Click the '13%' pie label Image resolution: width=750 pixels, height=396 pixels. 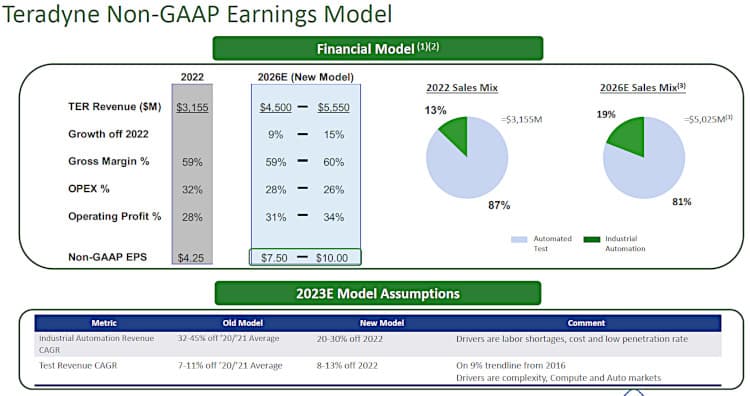tap(435, 110)
